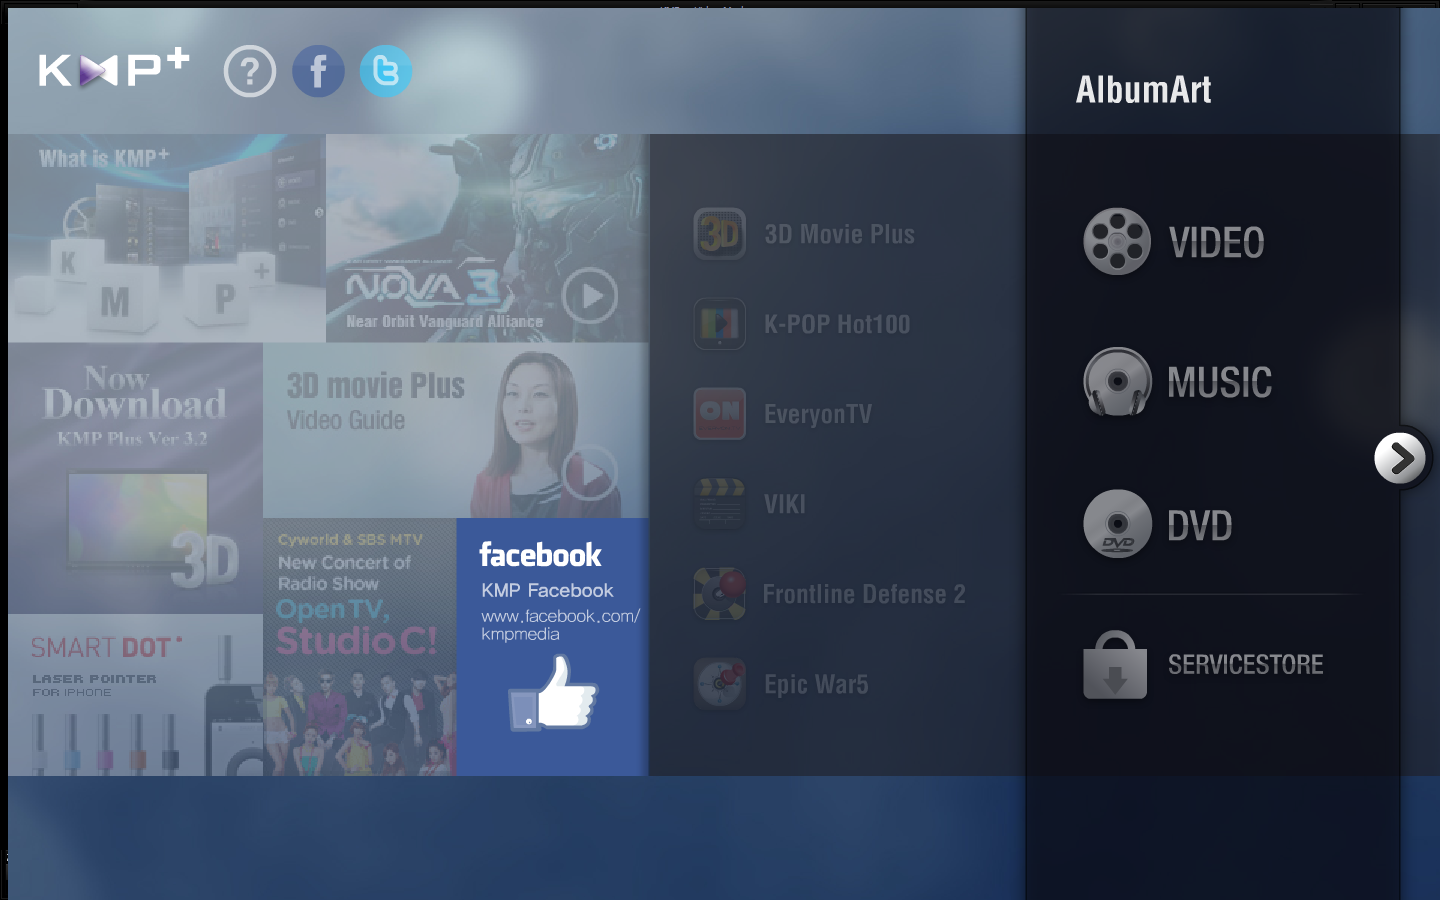The image size is (1440, 900).
Task: Expand the right arrow chevron button
Action: point(1400,458)
